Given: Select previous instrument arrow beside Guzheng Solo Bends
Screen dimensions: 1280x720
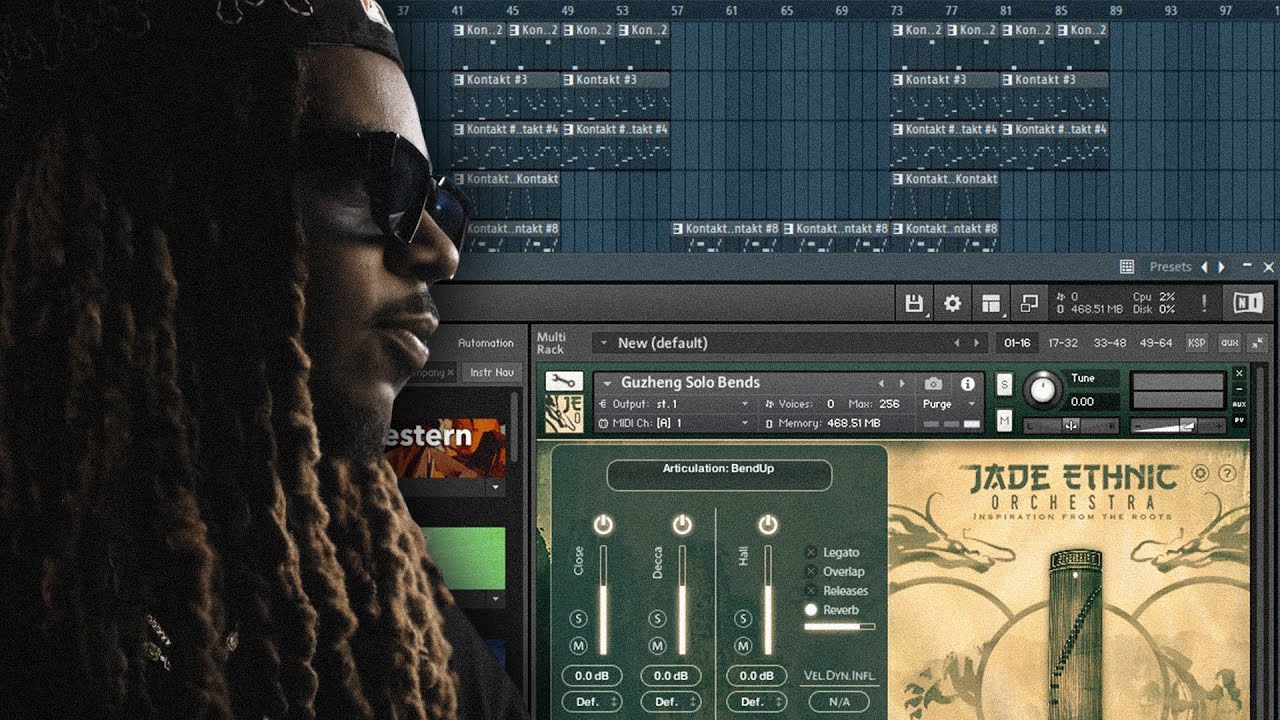Looking at the screenshot, I should click(x=881, y=383).
